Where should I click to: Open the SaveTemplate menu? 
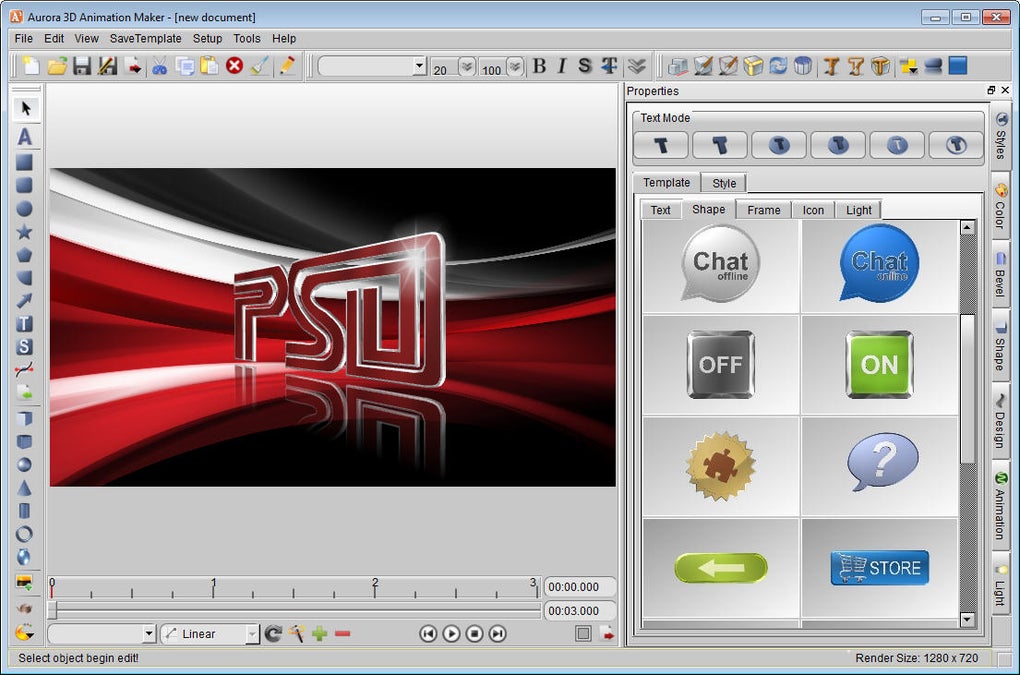(x=145, y=38)
